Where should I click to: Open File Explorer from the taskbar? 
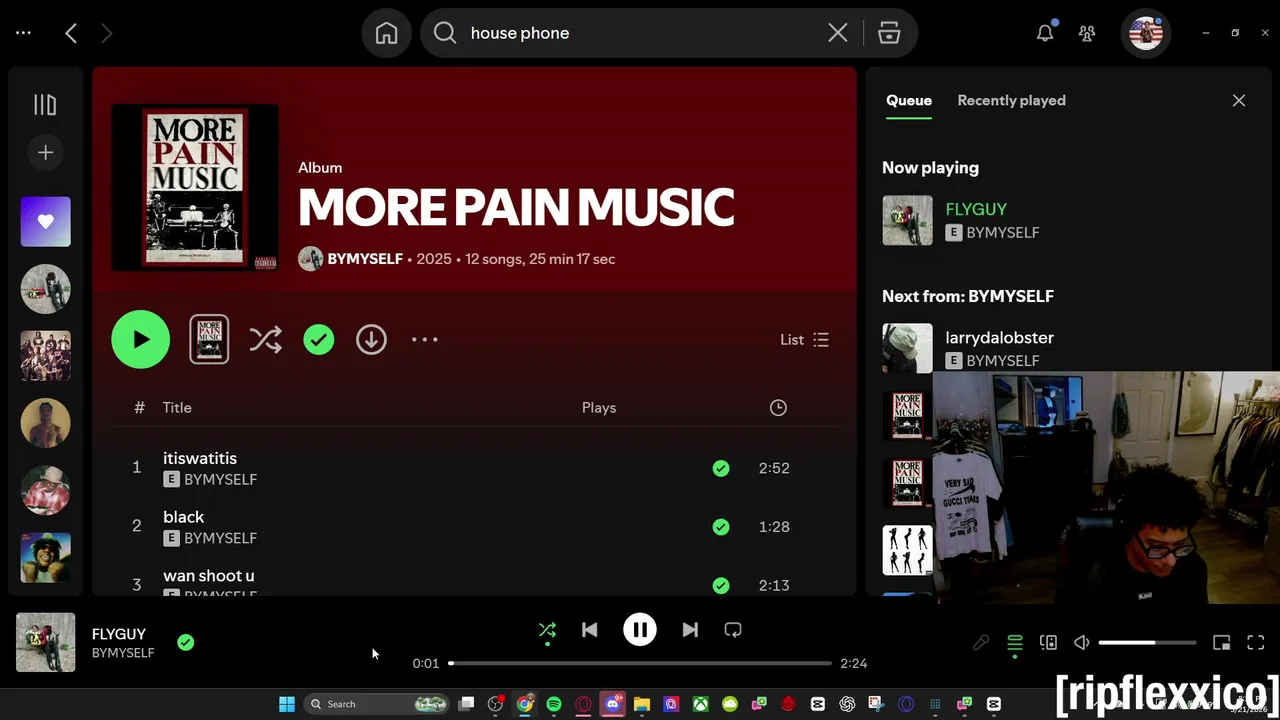pos(642,704)
